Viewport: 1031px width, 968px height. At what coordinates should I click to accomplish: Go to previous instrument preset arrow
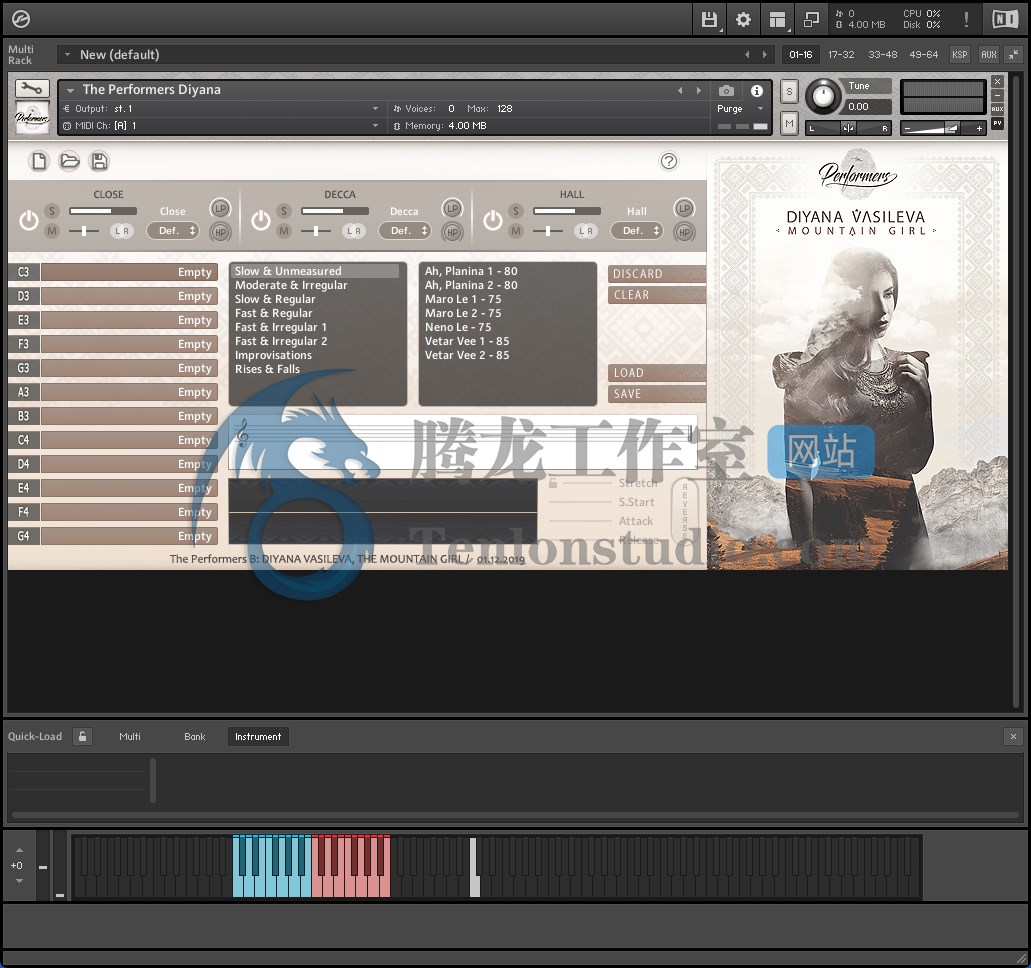coord(680,90)
